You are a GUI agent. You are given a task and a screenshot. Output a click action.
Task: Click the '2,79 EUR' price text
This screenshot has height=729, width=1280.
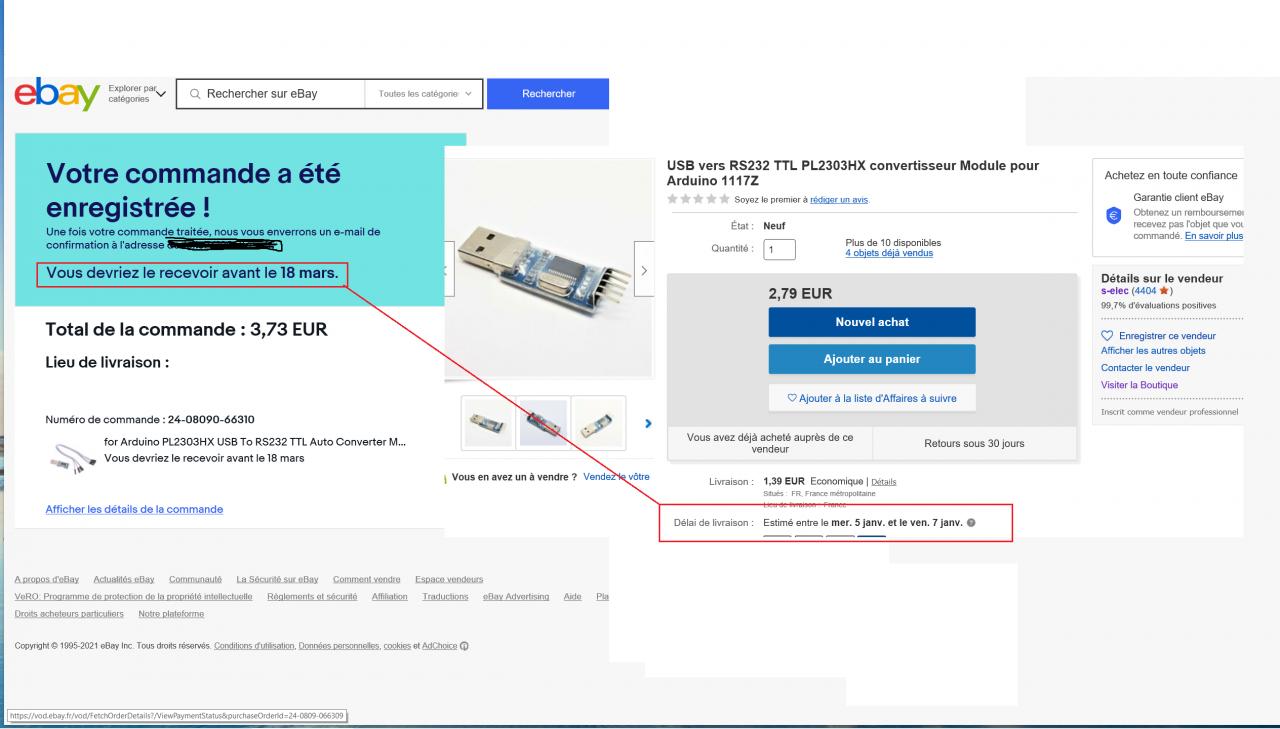[x=800, y=294]
